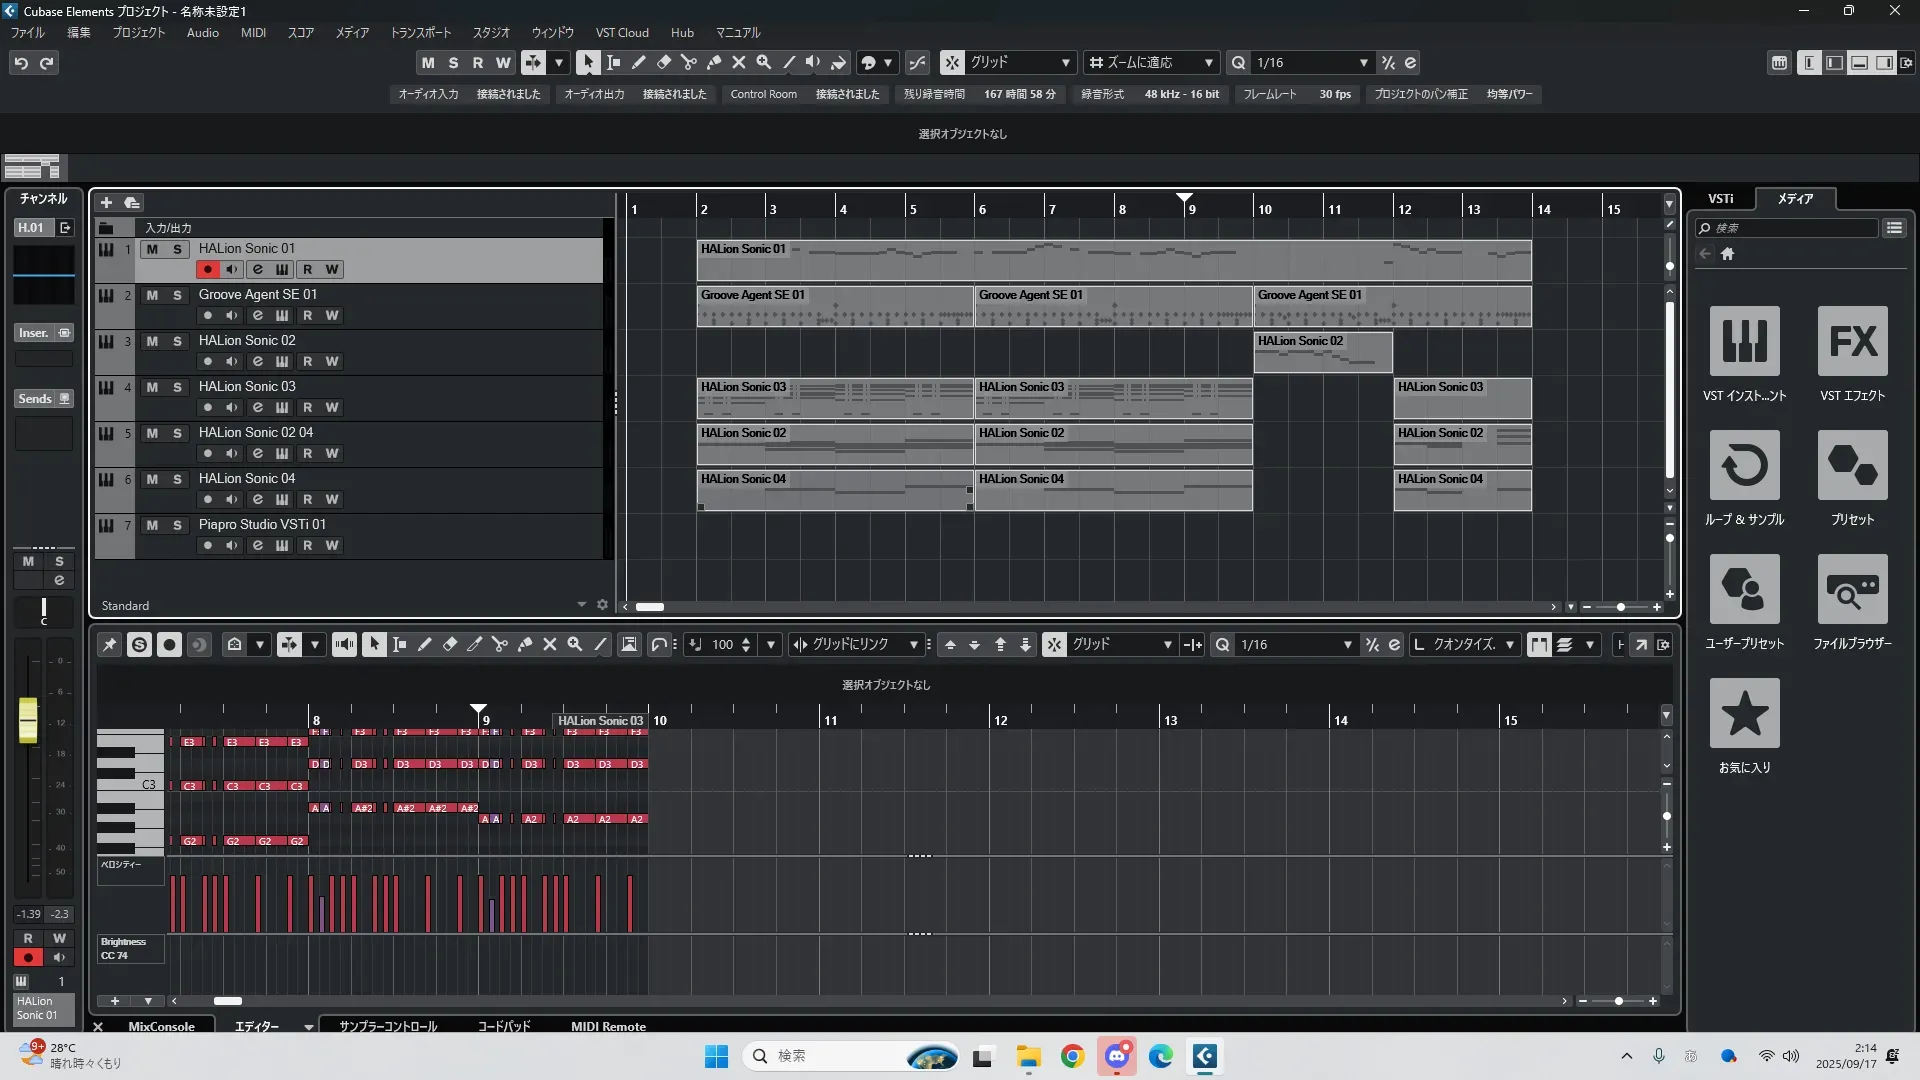Mute the Groove Agent SE 01 track
Viewport: 1920px width, 1080px height.
[152, 295]
